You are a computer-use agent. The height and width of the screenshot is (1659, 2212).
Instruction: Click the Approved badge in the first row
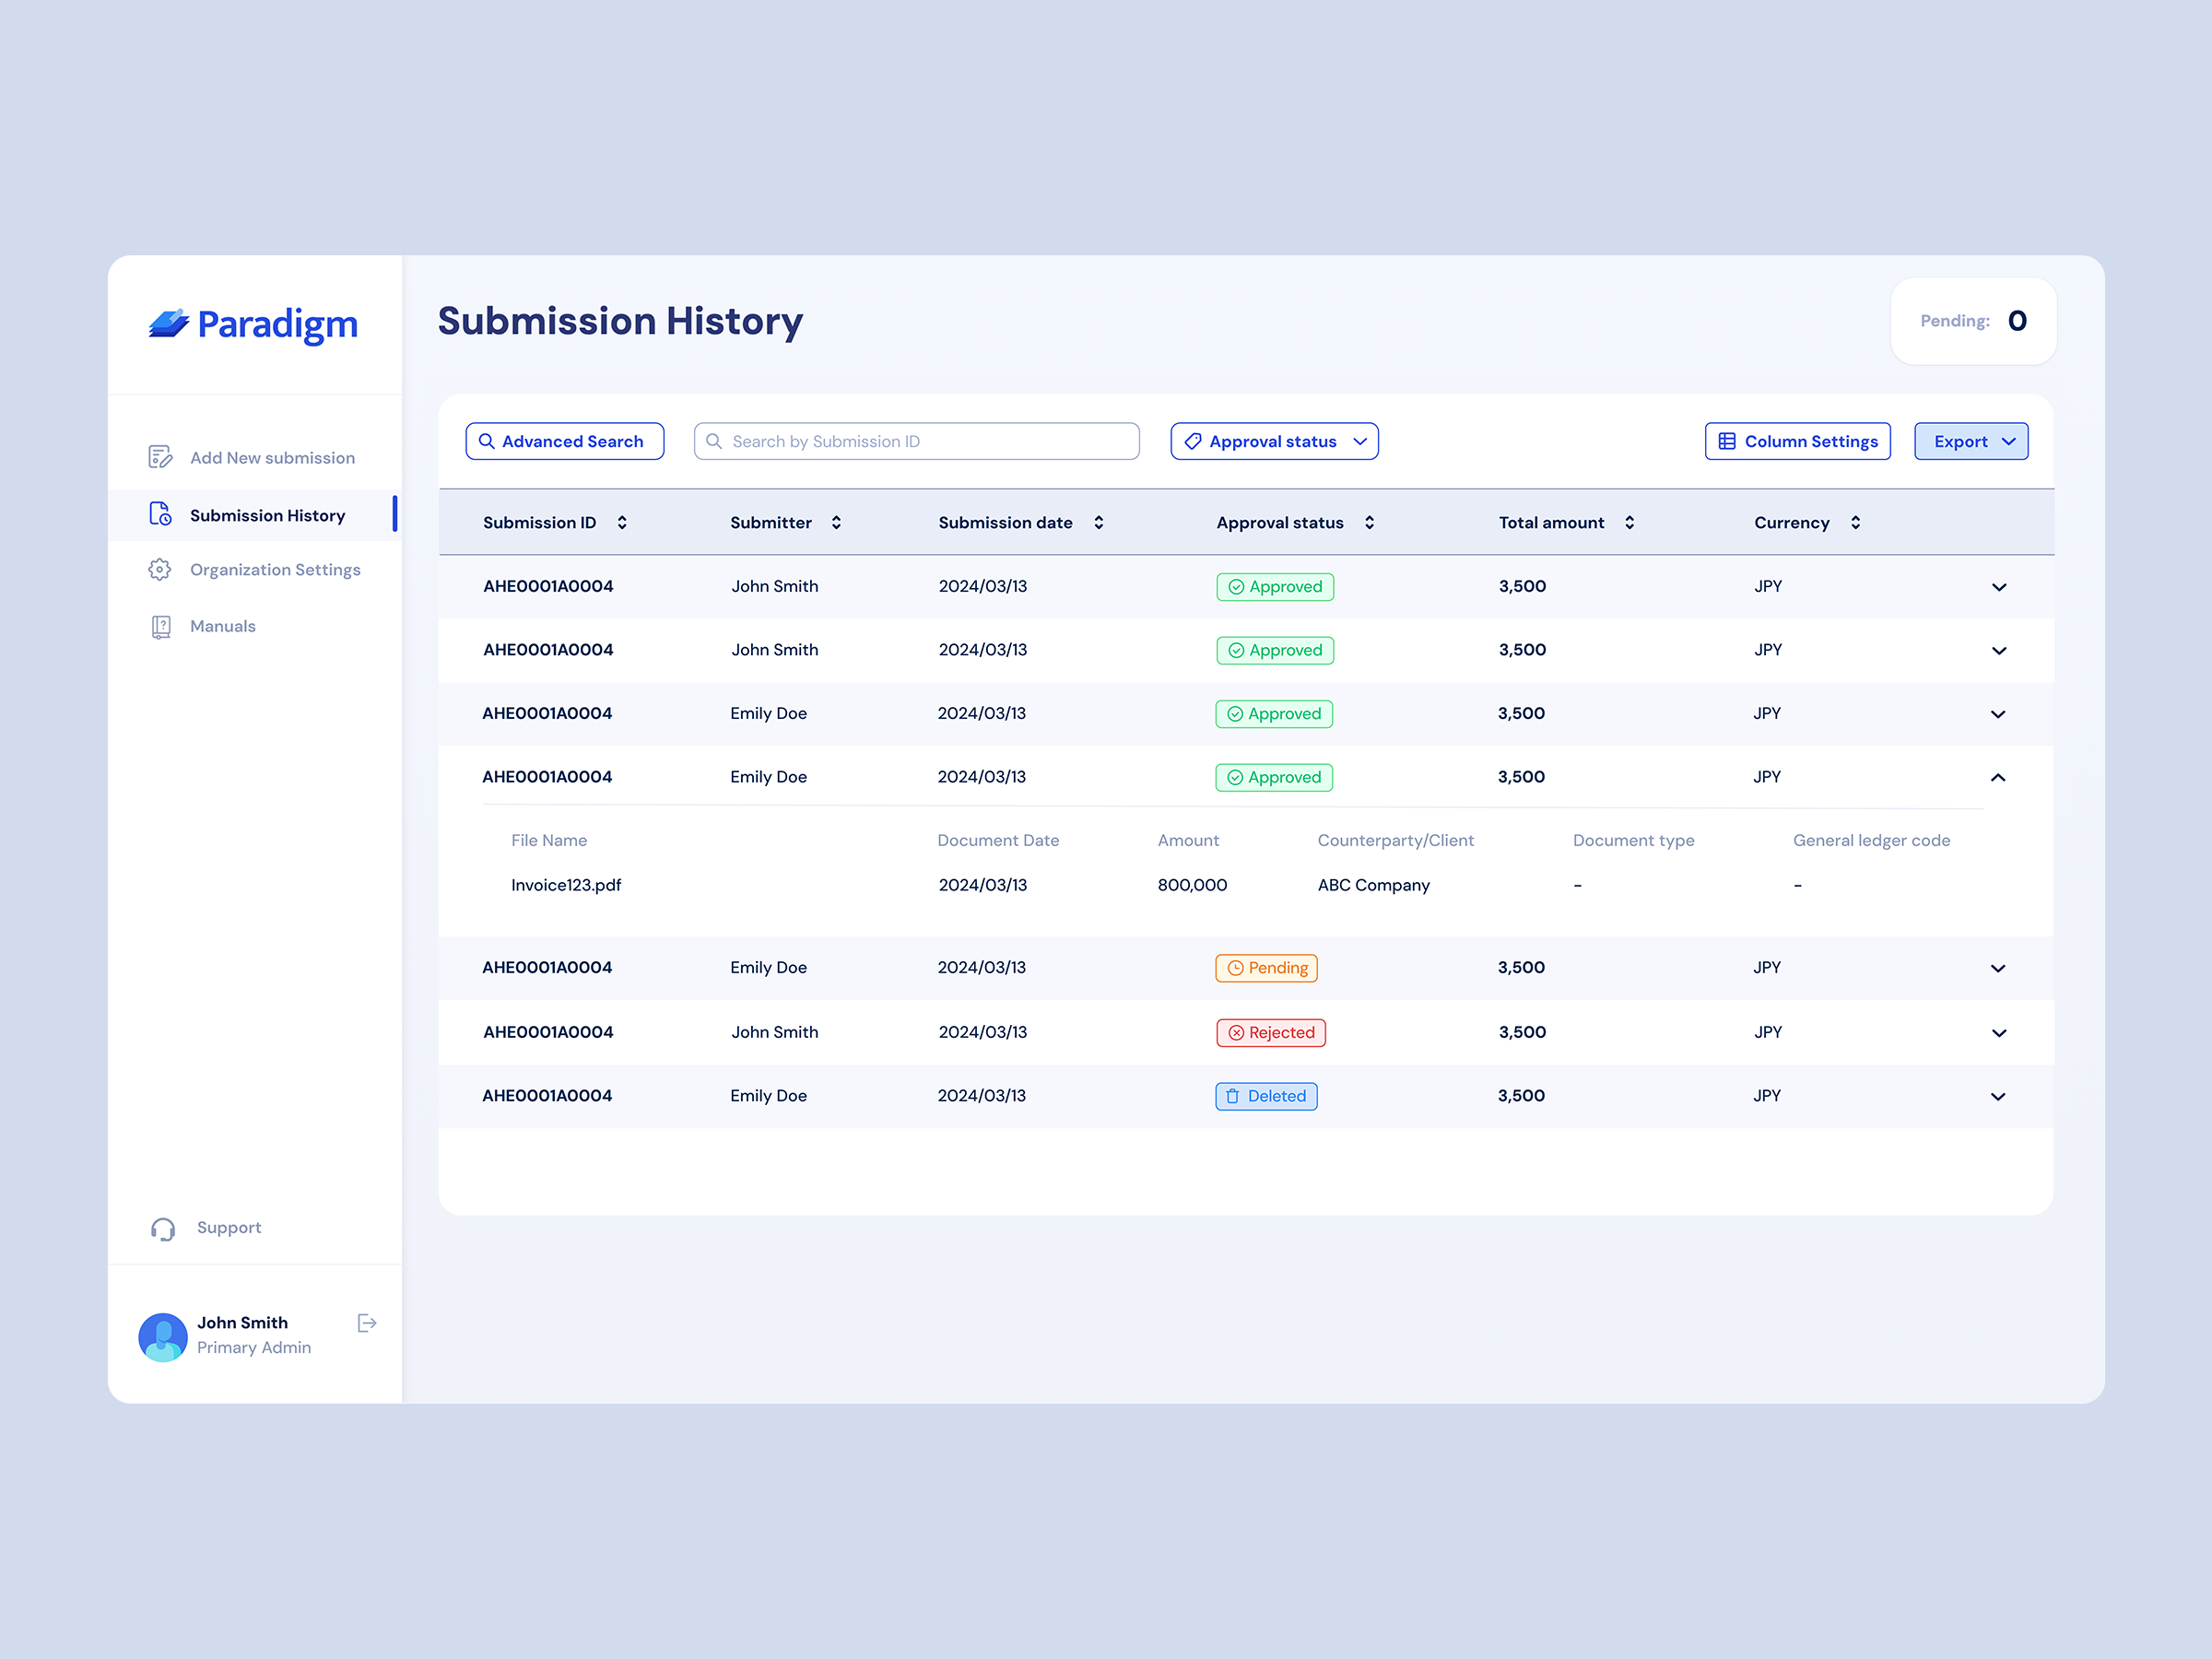(1275, 587)
